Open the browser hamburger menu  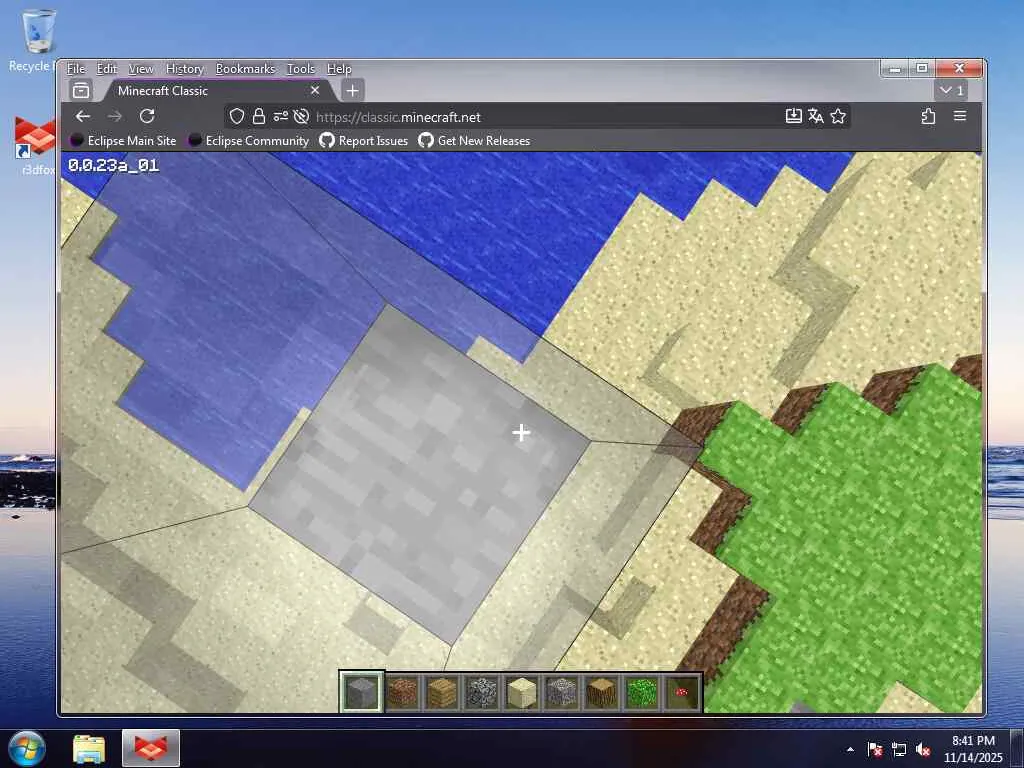(959, 116)
